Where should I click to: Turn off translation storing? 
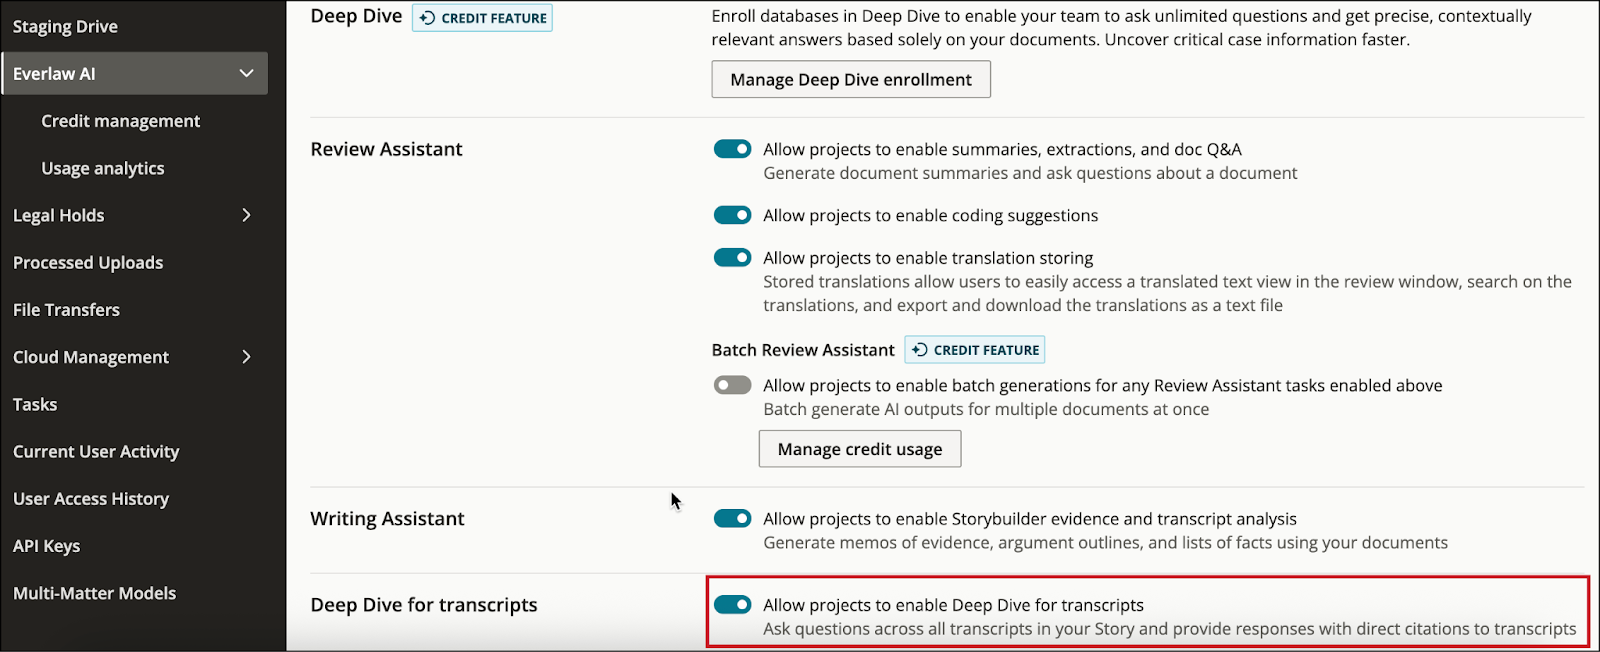coord(732,257)
